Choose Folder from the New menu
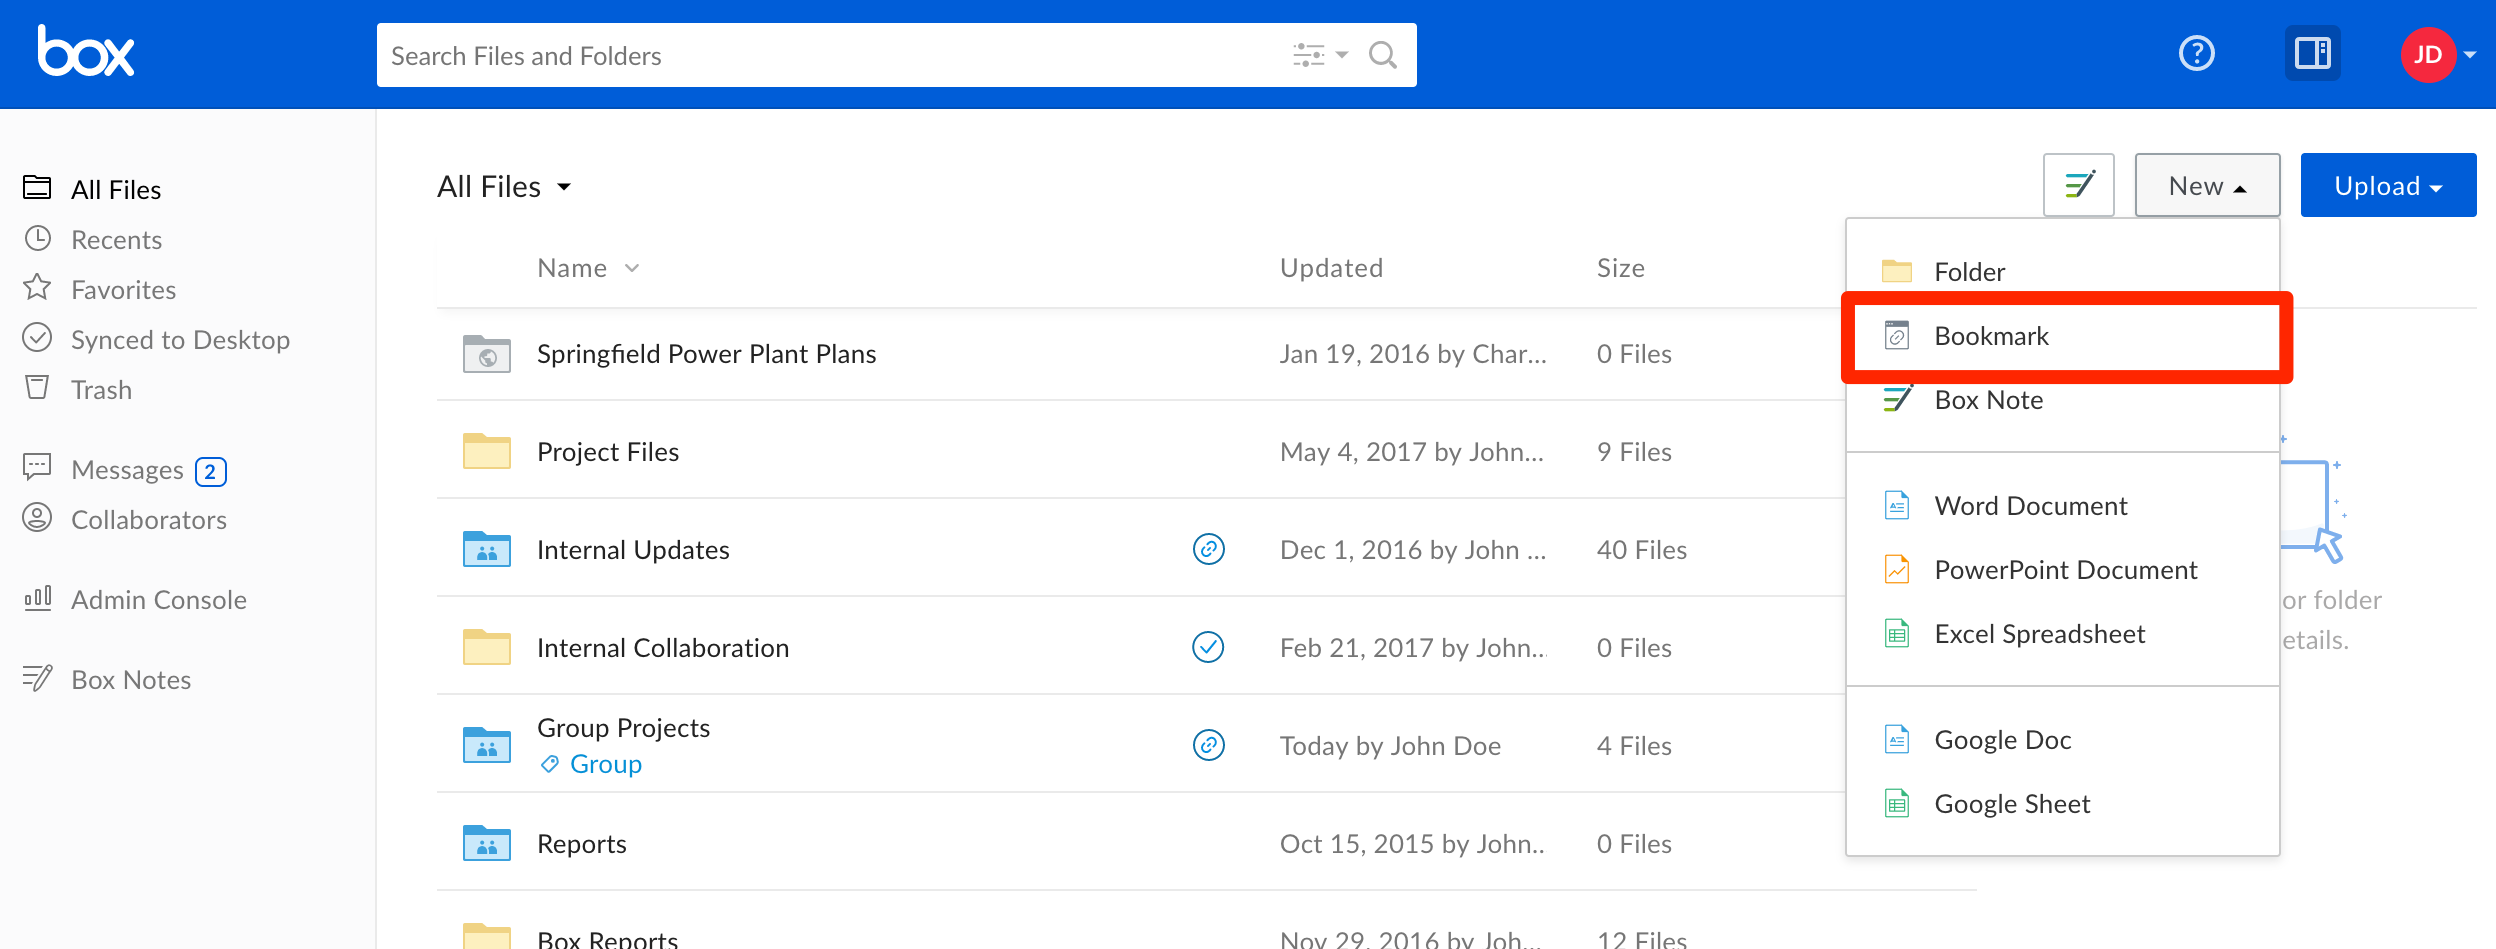2496x949 pixels. (2062, 272)
